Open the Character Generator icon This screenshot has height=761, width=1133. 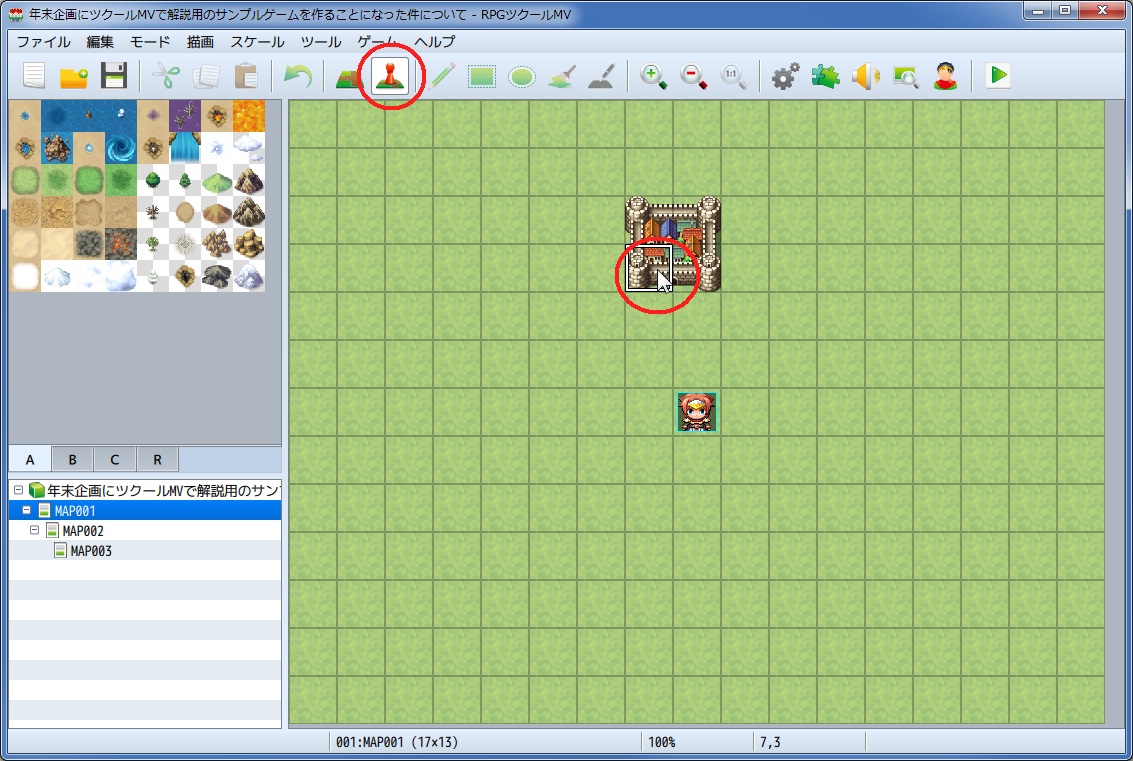pos(946,76)
